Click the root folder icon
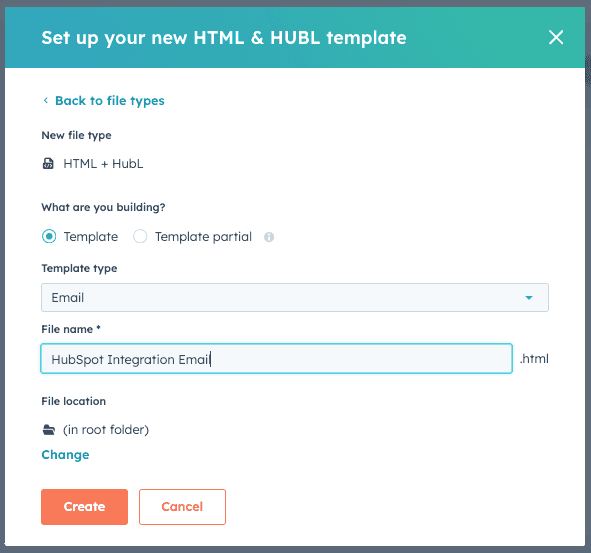The width and height of the screenshot is (591, 553). (49, 430)
